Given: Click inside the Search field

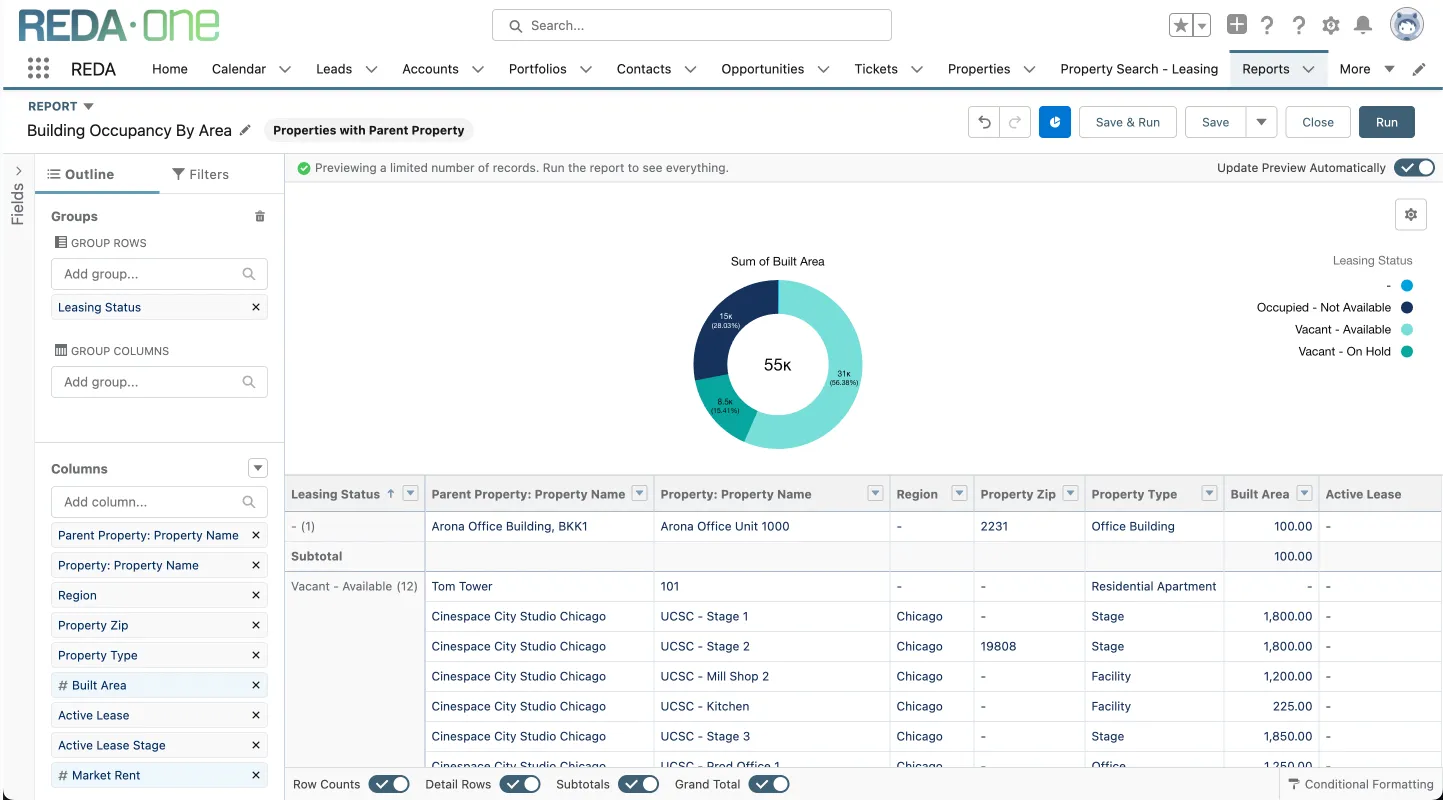Looking at the screenshot, I should [690, 24].
